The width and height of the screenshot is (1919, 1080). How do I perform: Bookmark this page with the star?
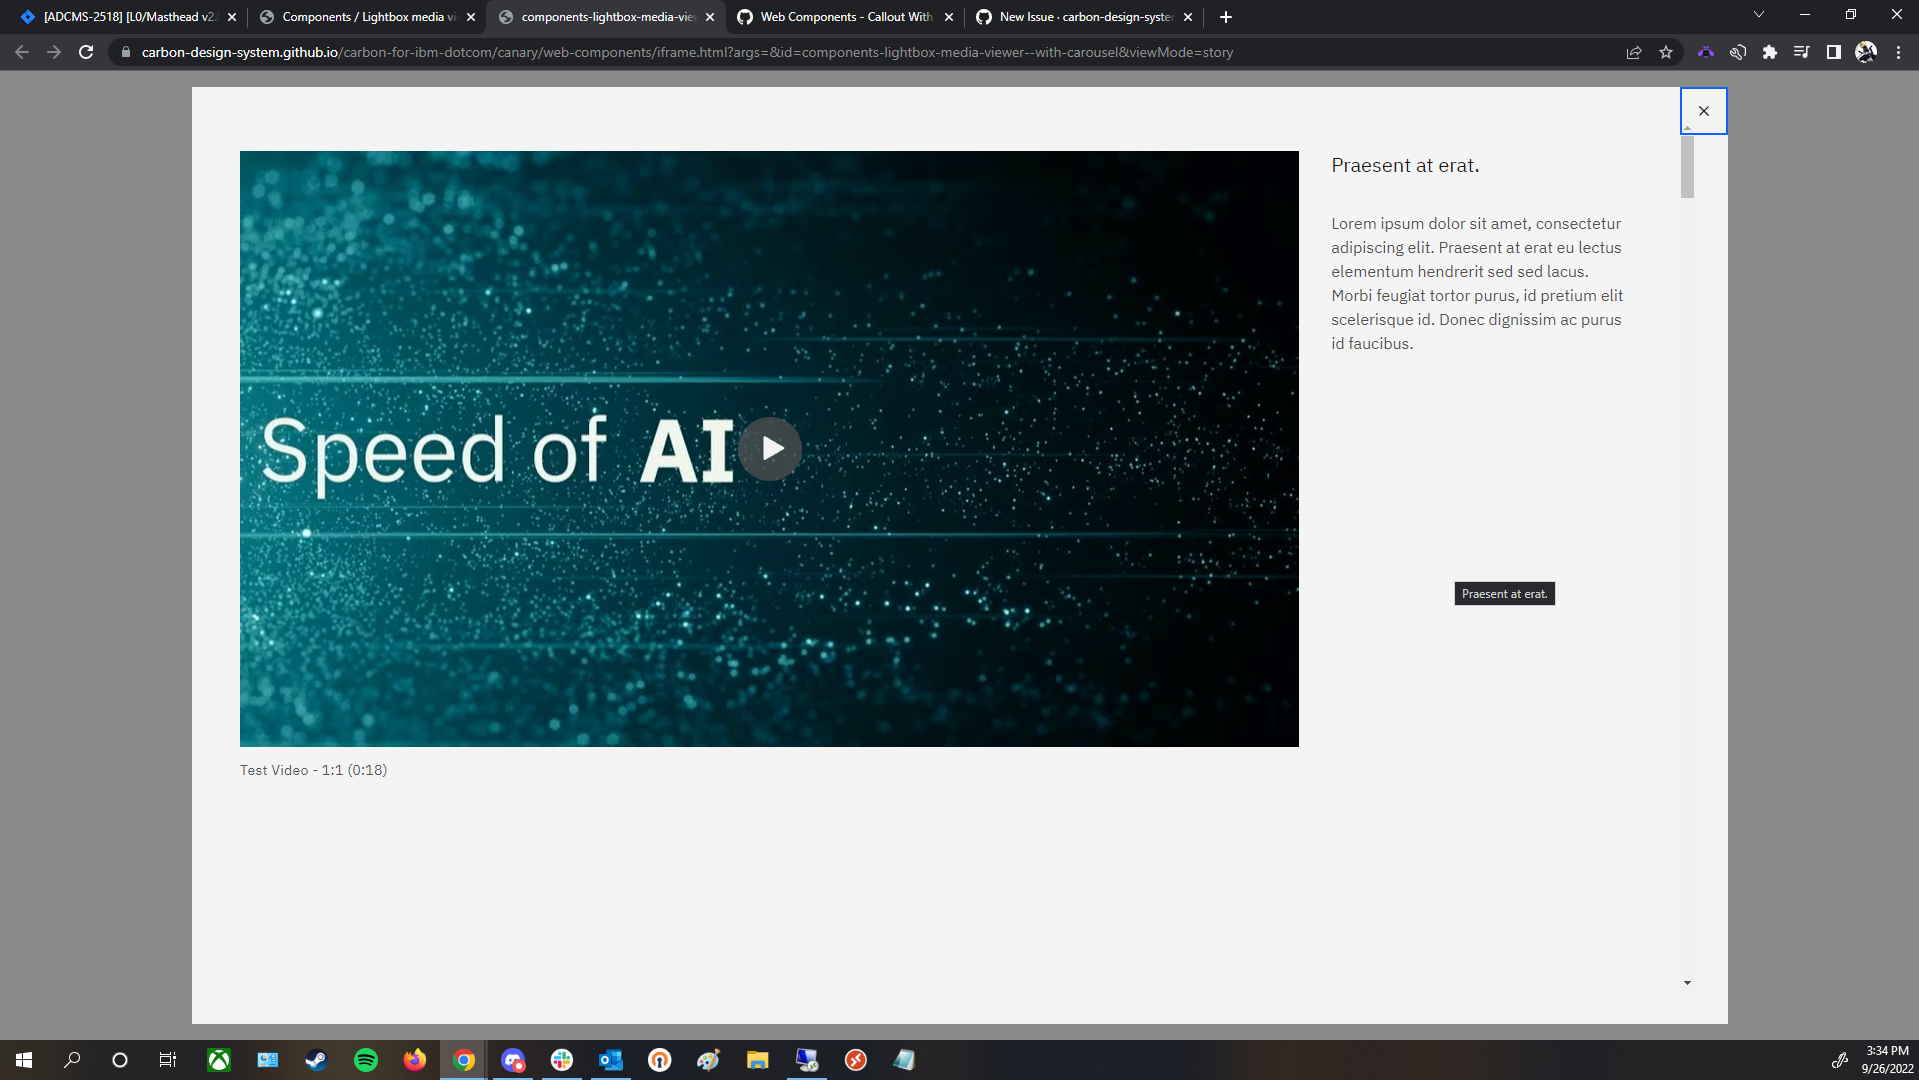click(x=1666, y=52)
